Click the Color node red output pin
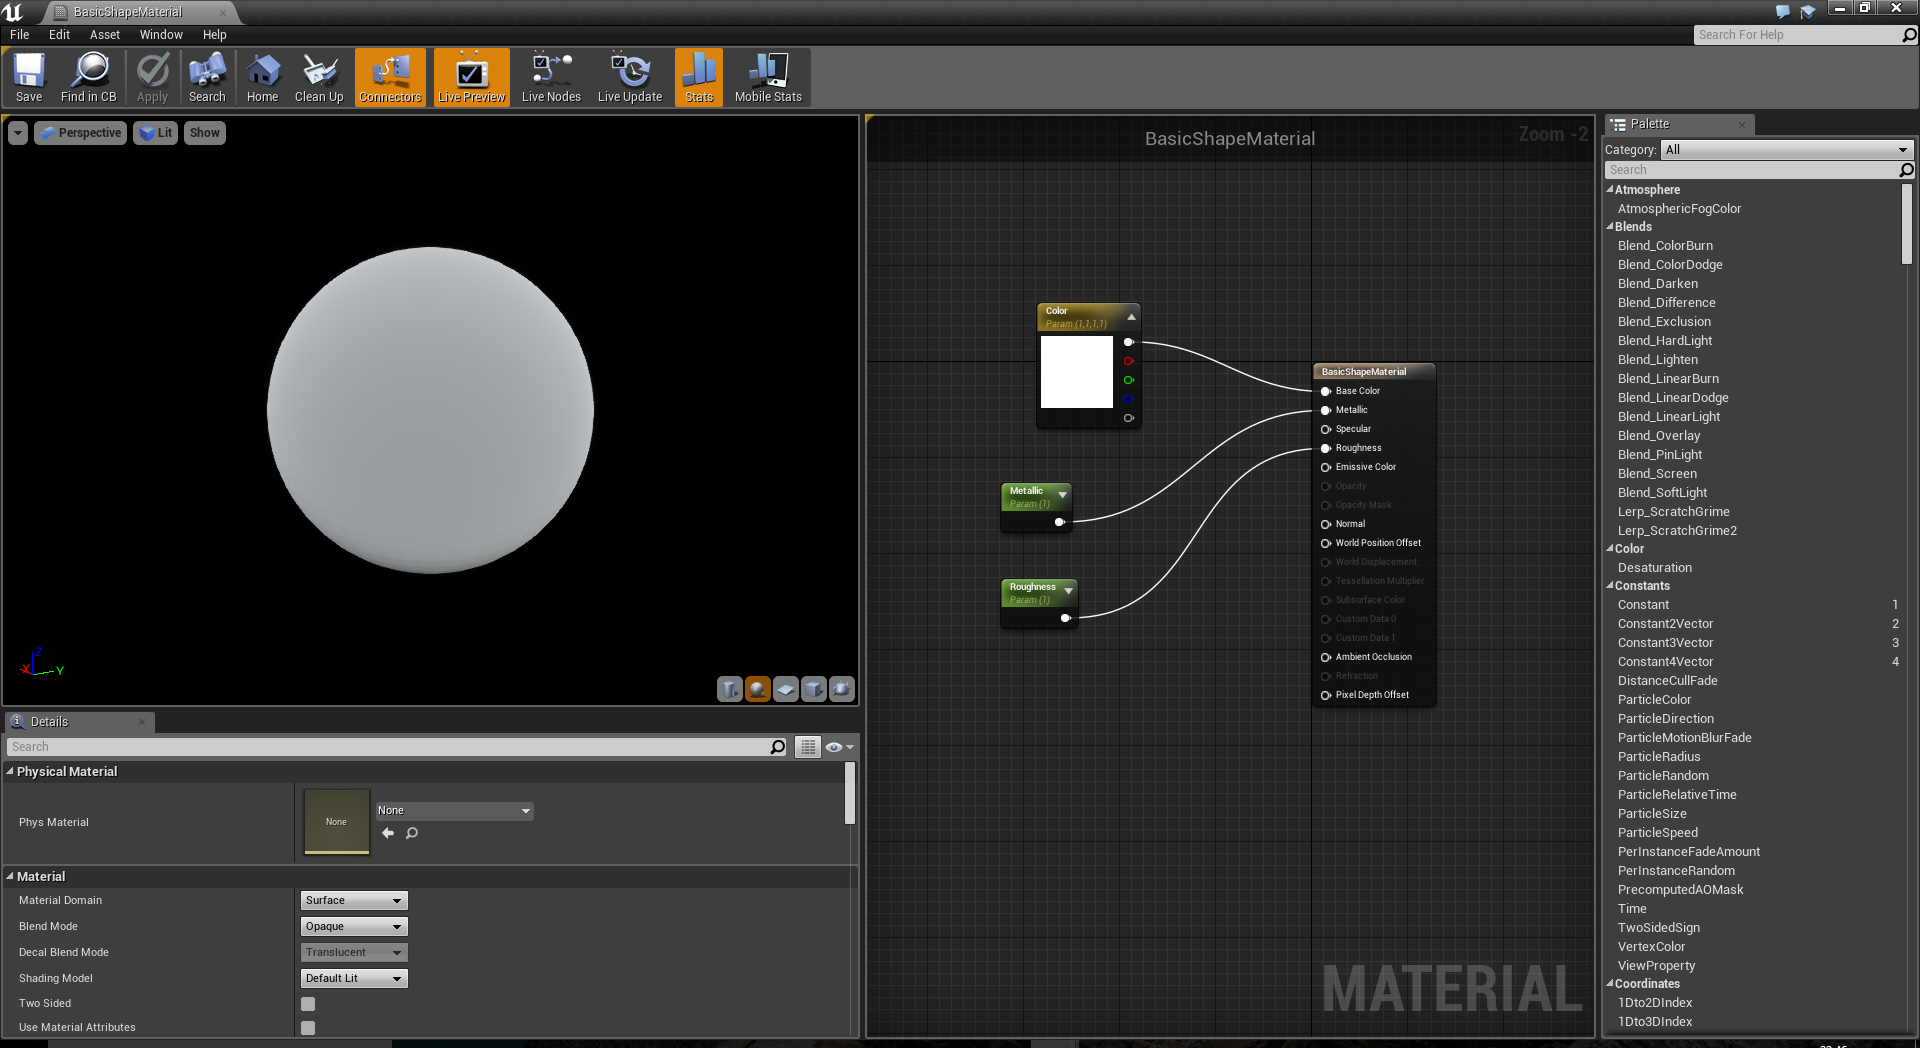 1128,361
